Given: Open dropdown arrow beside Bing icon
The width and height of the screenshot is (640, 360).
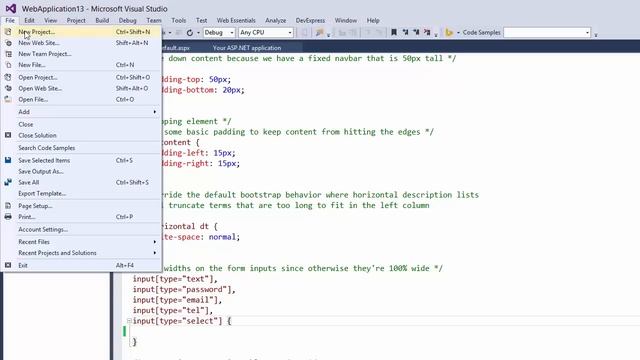Looking at the screenshot, I should [x=458, y=33].
